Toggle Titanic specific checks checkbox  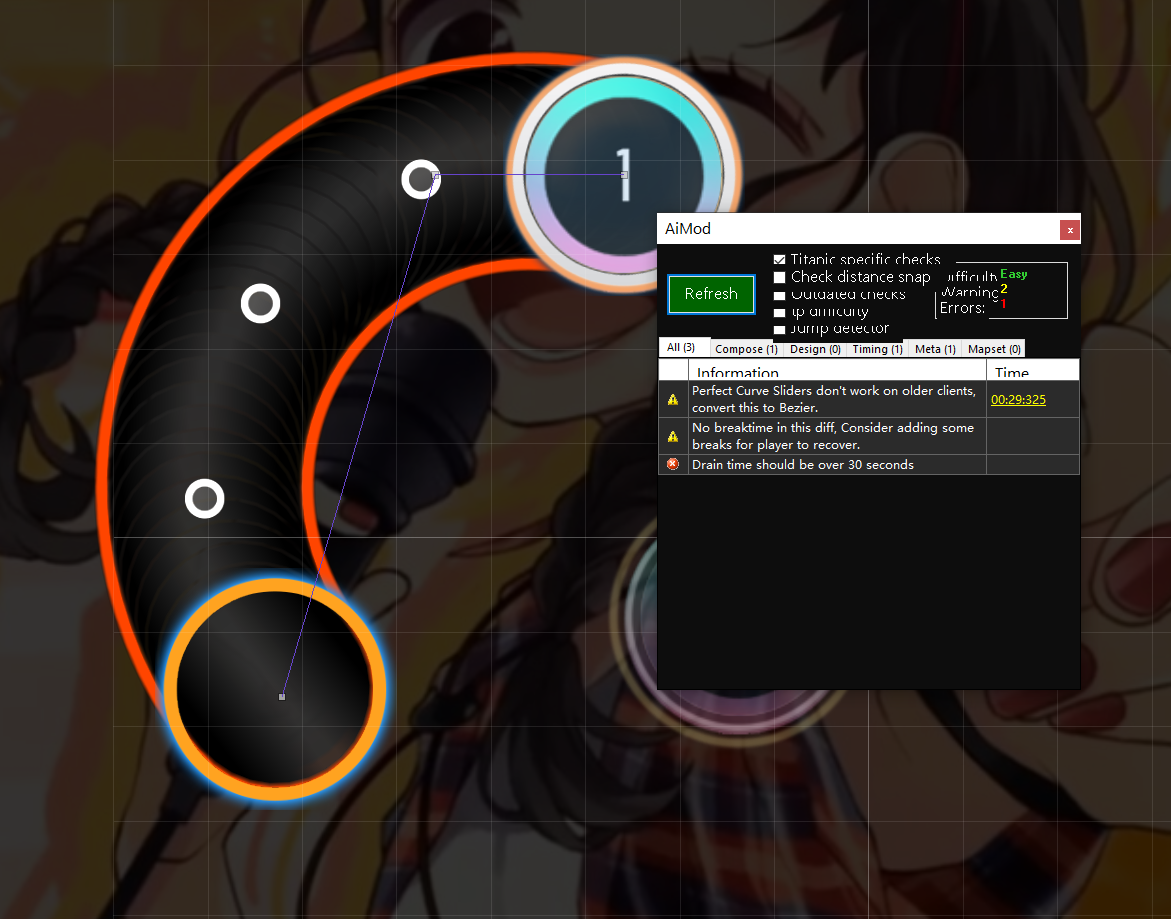click(780, 260)
